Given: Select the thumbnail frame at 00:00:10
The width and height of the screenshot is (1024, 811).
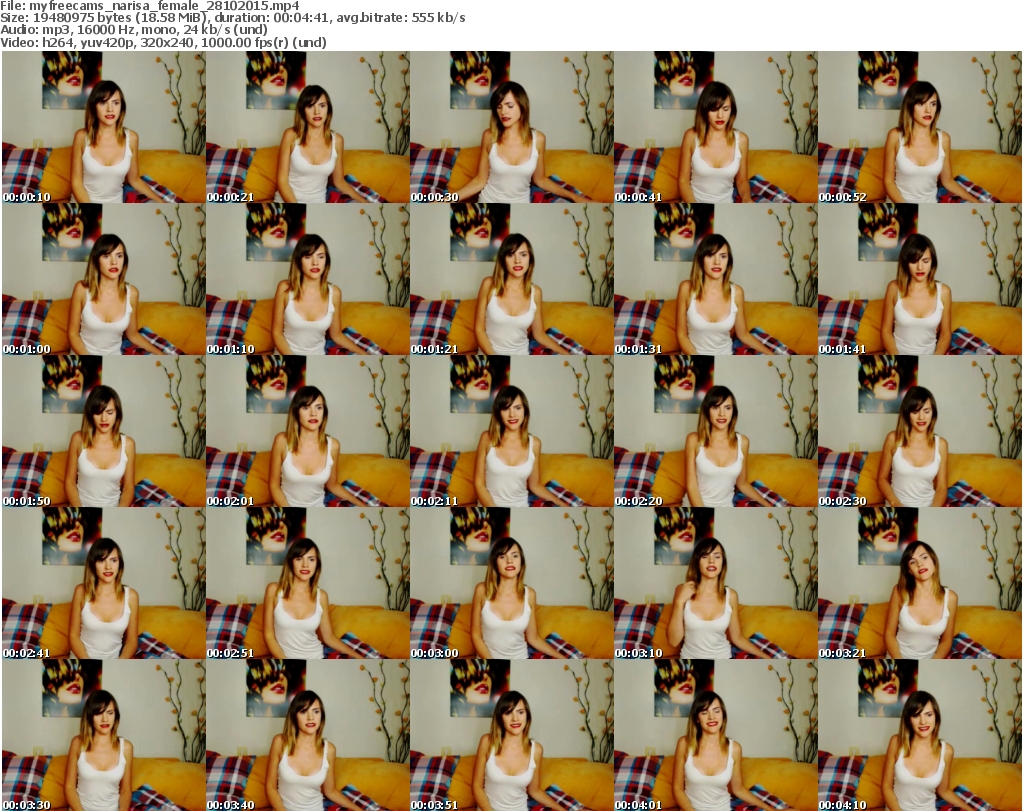Looking at the screenshot, I should pos(104,127).
